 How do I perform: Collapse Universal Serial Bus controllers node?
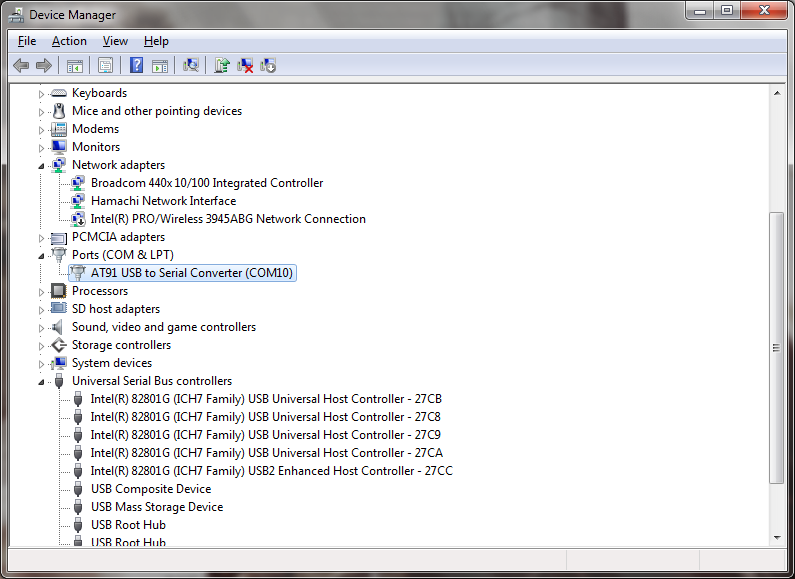41,382
